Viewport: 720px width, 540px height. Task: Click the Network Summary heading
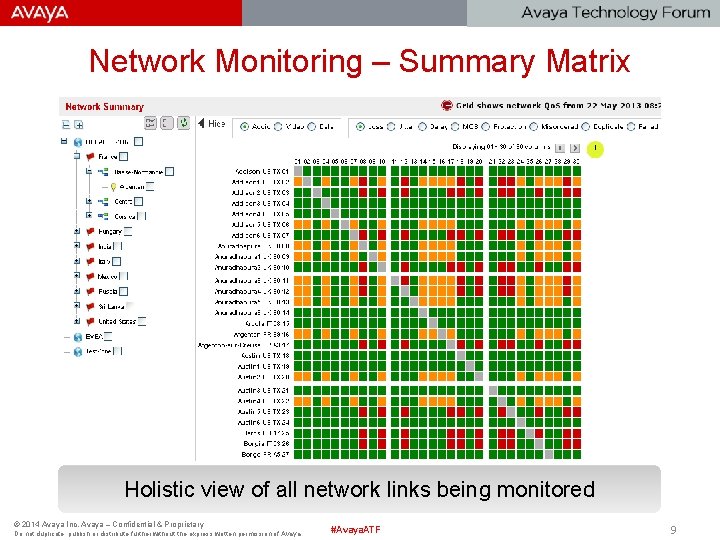pos(105,107)
